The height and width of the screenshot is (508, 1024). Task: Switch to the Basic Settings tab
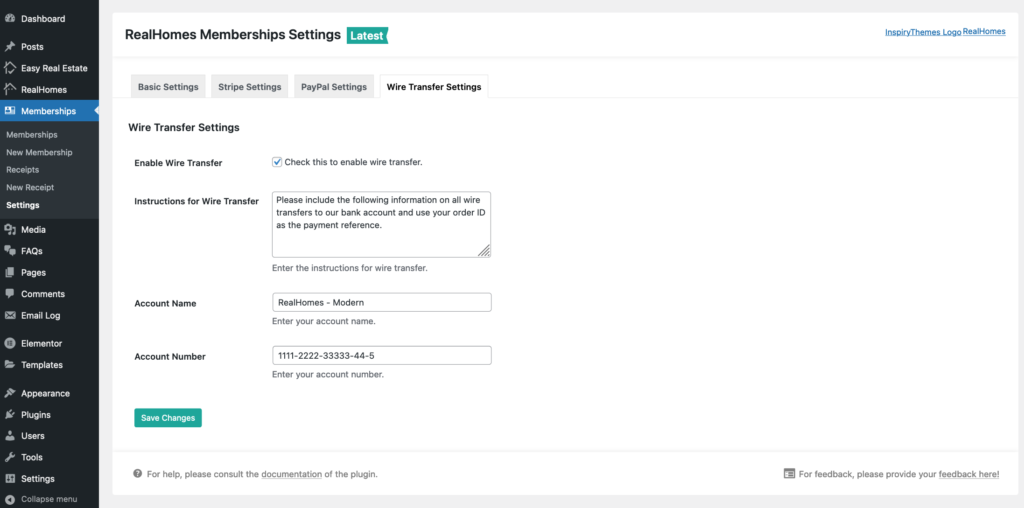168,87
